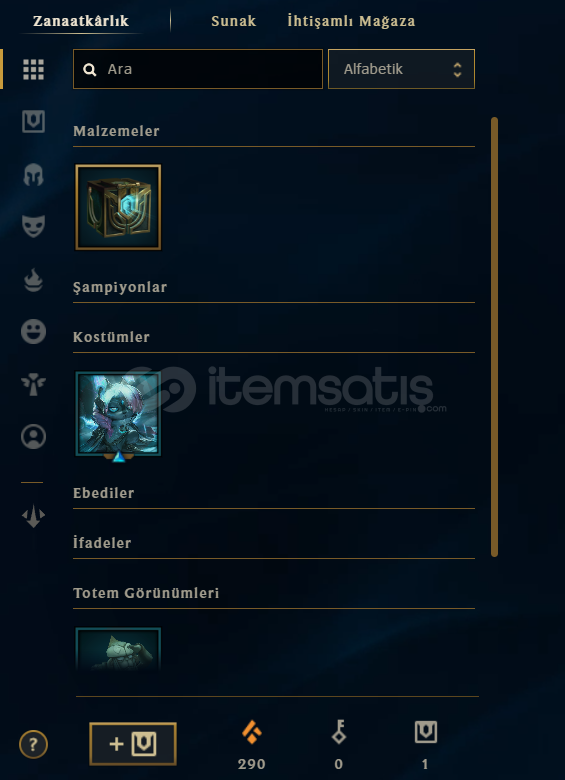
Task: Select the Hextech chest in Malzemeler
Action: click(118, 207)
